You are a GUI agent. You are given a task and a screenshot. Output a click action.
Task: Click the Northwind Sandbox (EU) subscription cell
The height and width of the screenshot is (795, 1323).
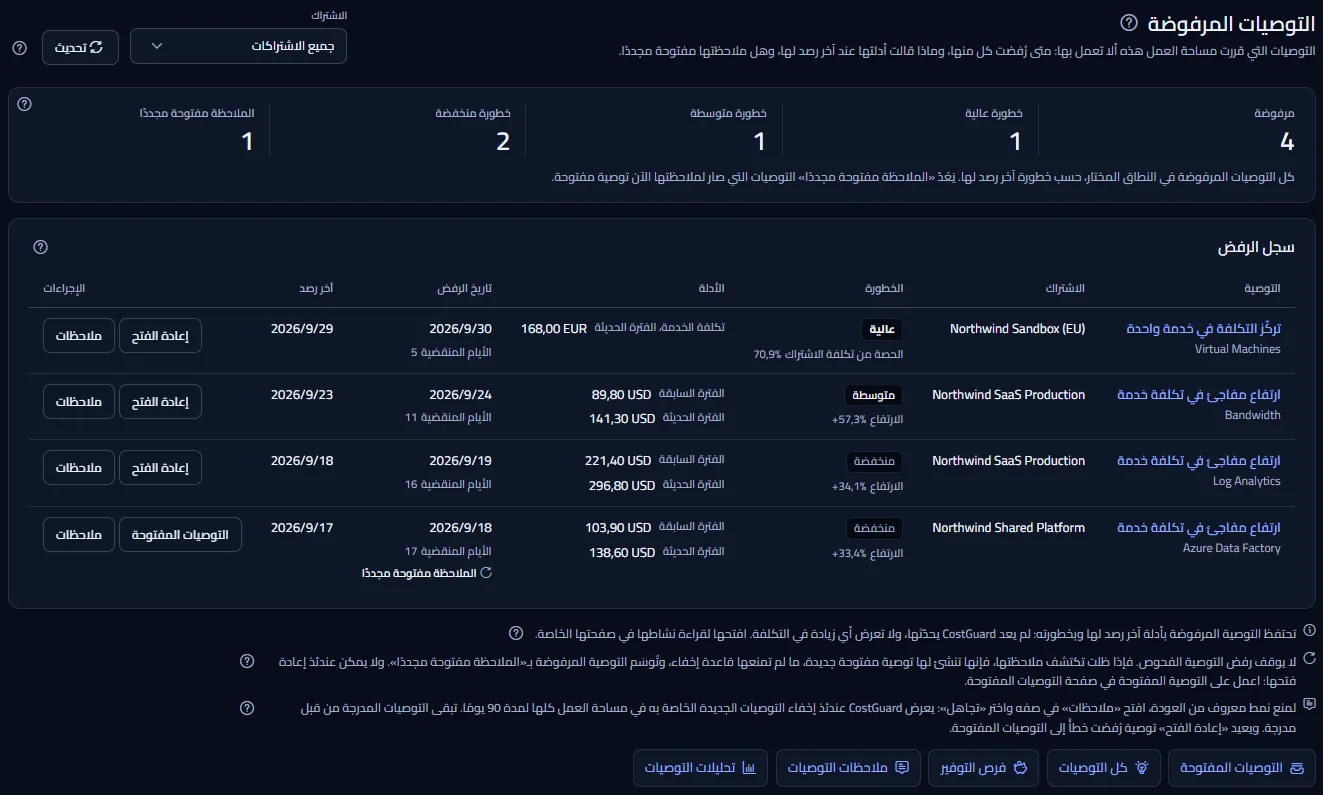pos(1017,329)
